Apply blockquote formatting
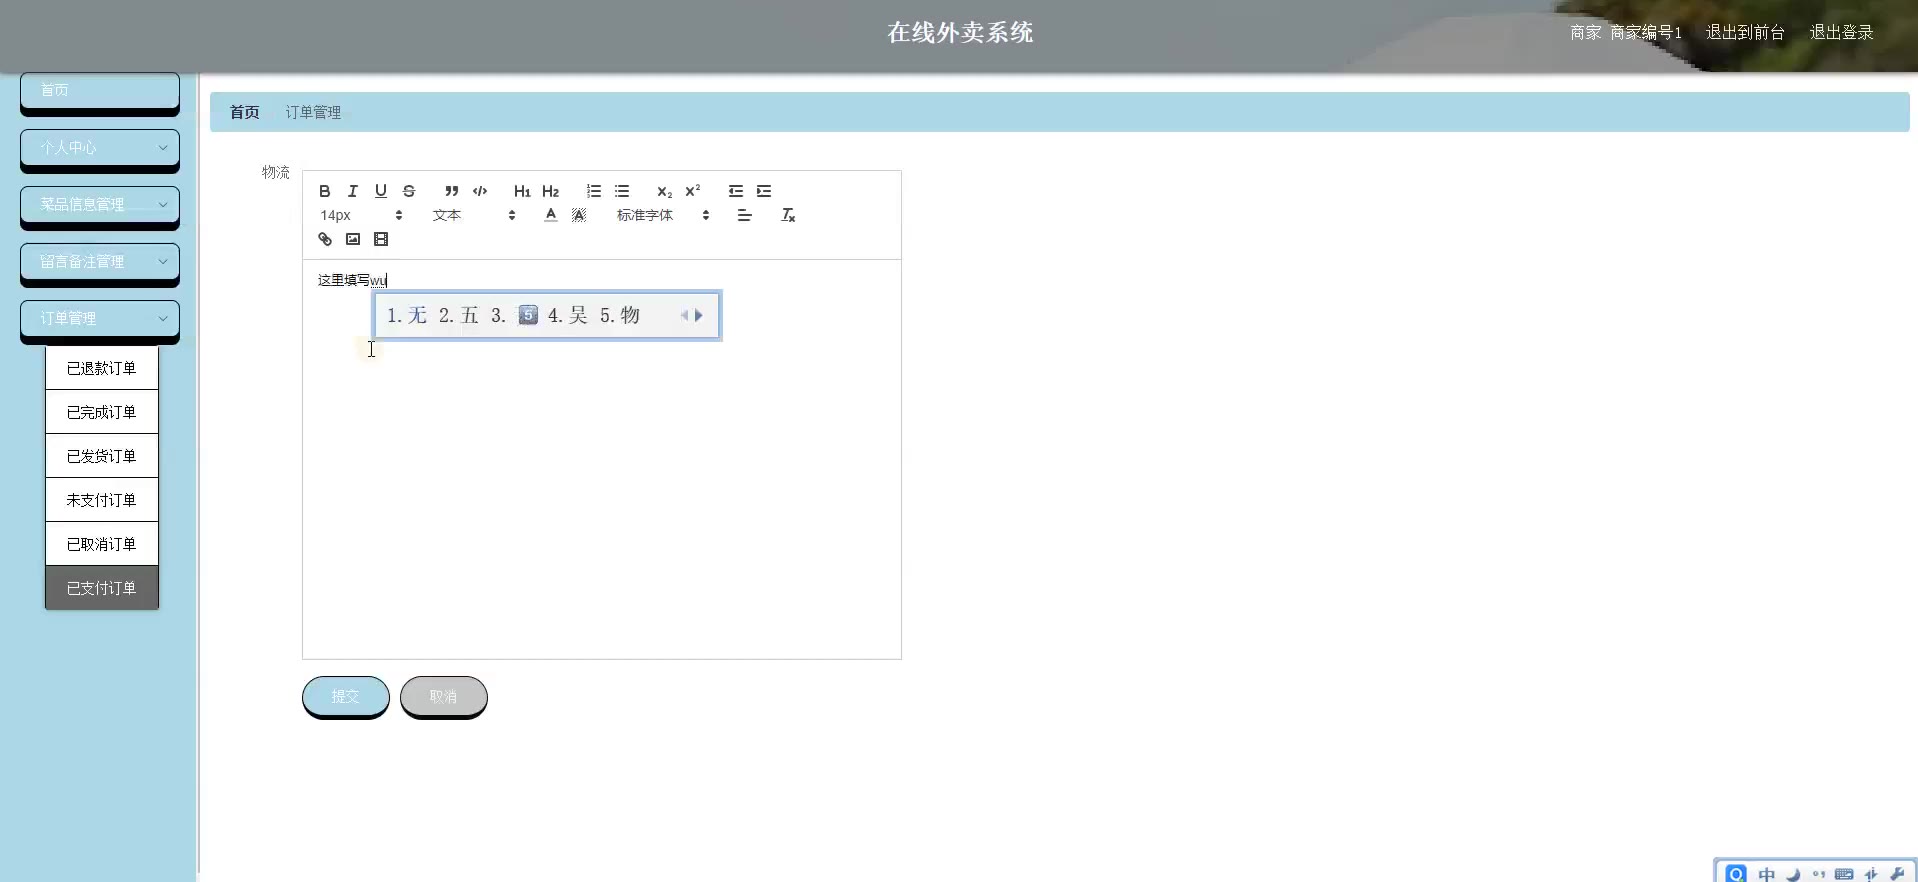1918x882 pixels. [452, 191]
